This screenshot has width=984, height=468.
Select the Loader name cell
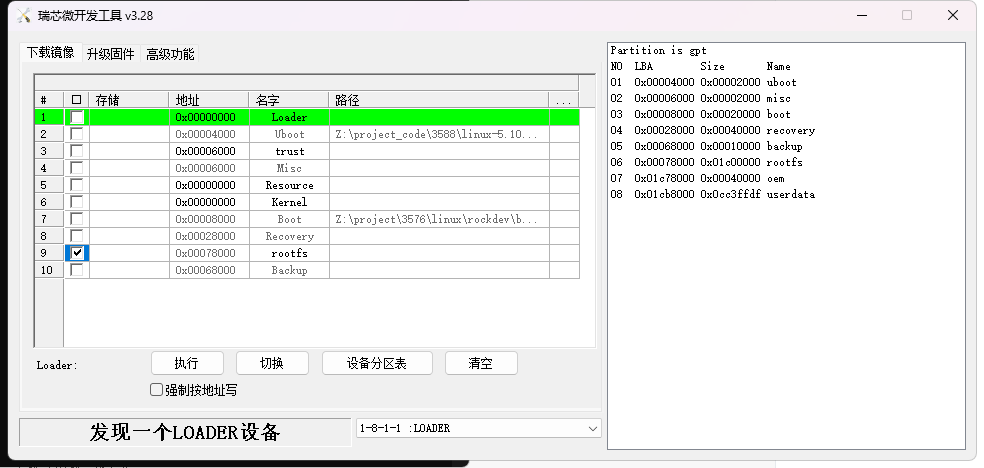289,117
